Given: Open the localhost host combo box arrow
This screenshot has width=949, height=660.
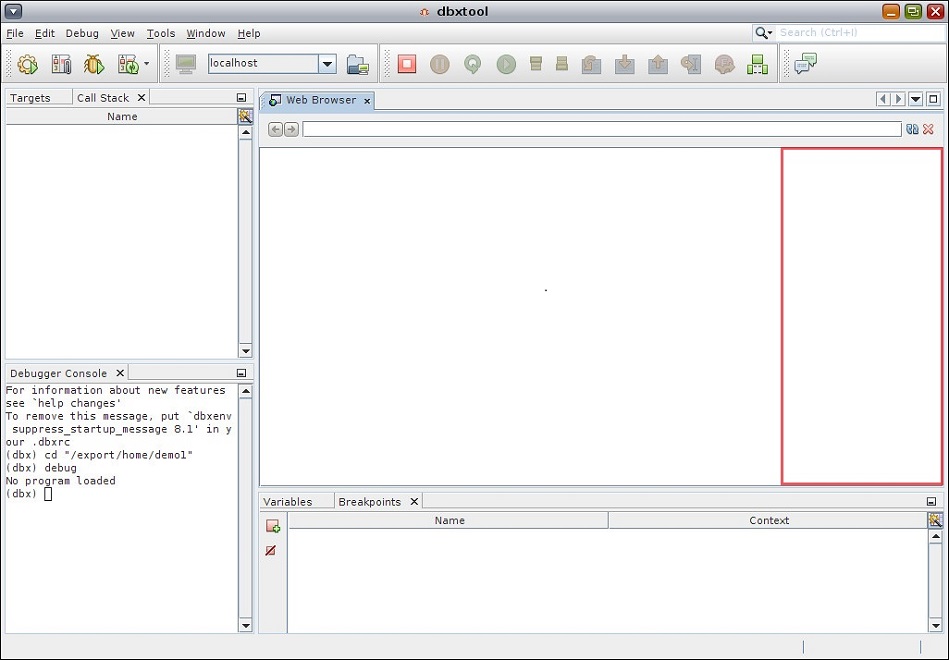Looking at the screenshot, I should (327, 64).
